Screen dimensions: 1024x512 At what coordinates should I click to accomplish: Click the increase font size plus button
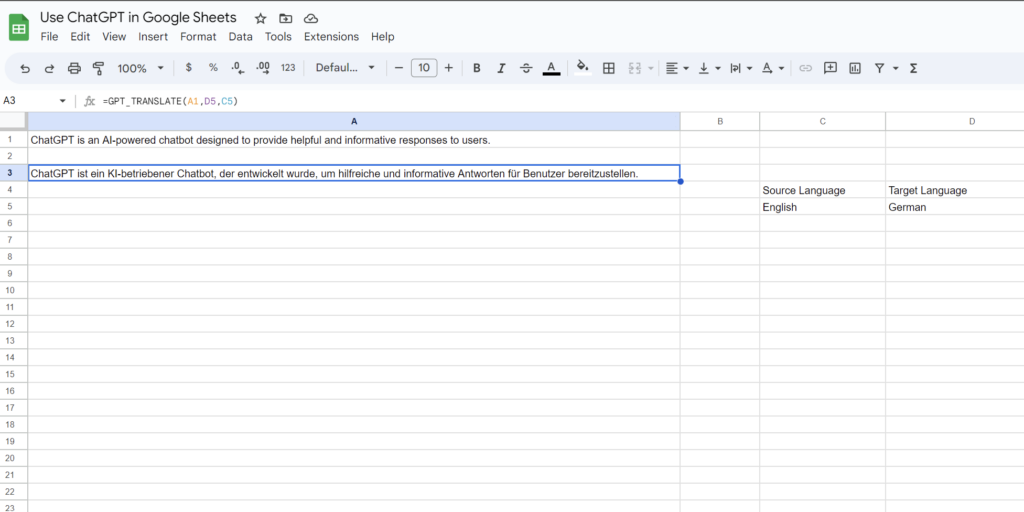448,68
